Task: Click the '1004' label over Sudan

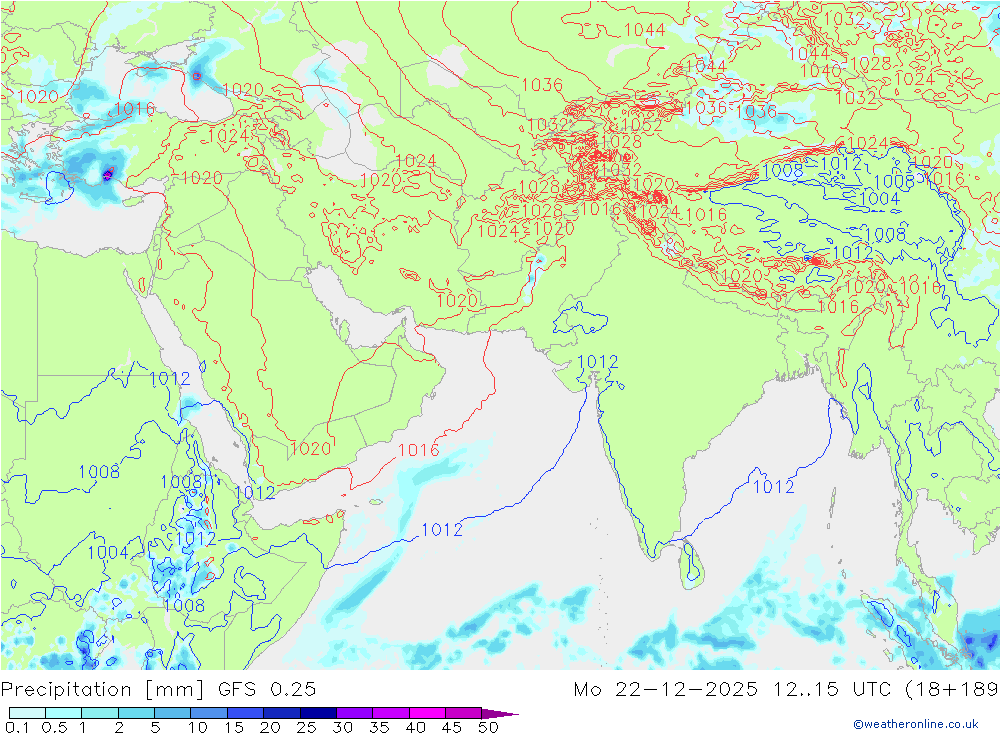Action: point(107,552)
